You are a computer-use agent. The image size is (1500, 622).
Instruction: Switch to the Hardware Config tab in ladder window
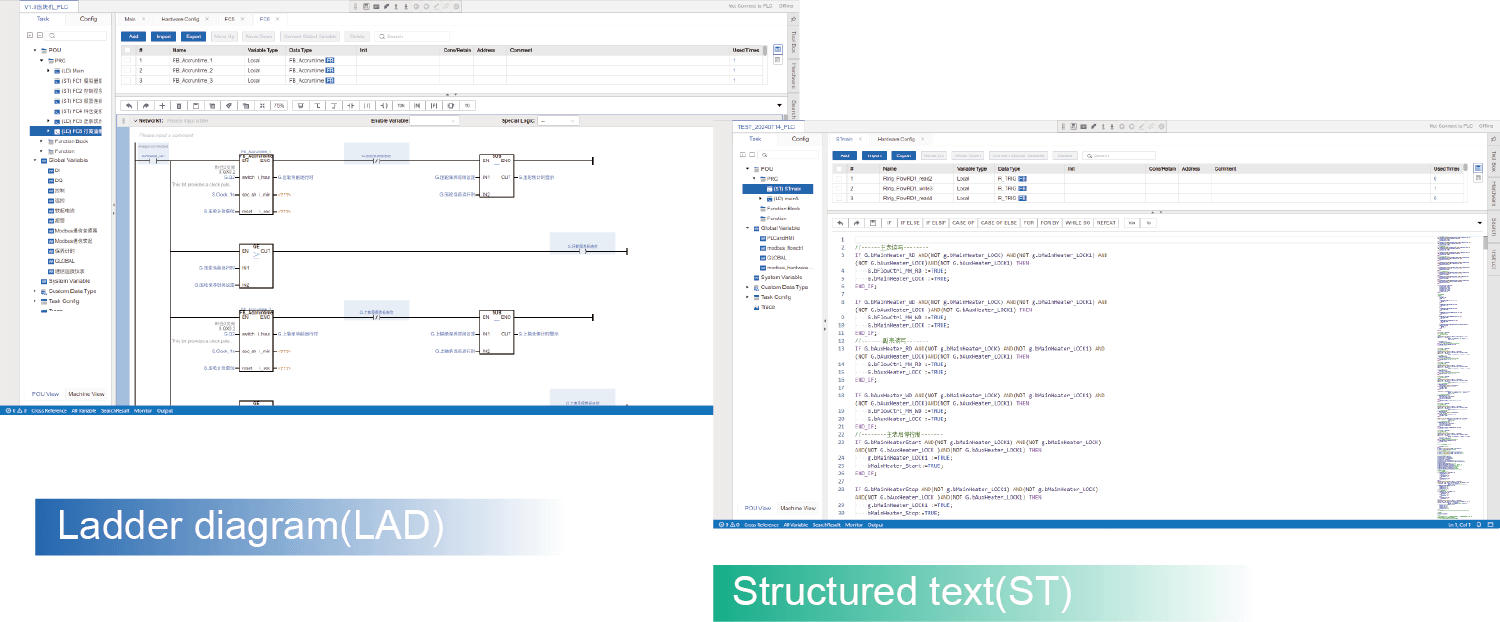coord(180,19)
